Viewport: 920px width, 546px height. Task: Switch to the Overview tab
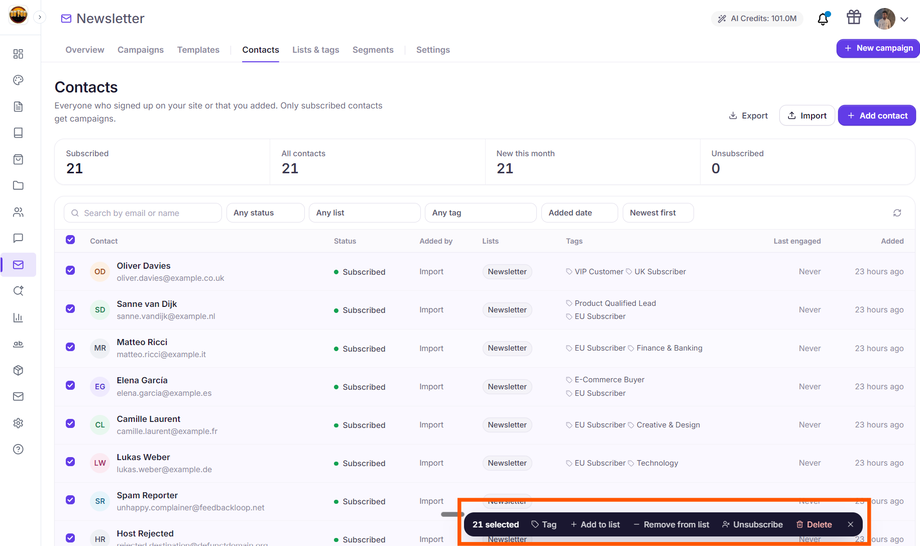coord(84,50)
